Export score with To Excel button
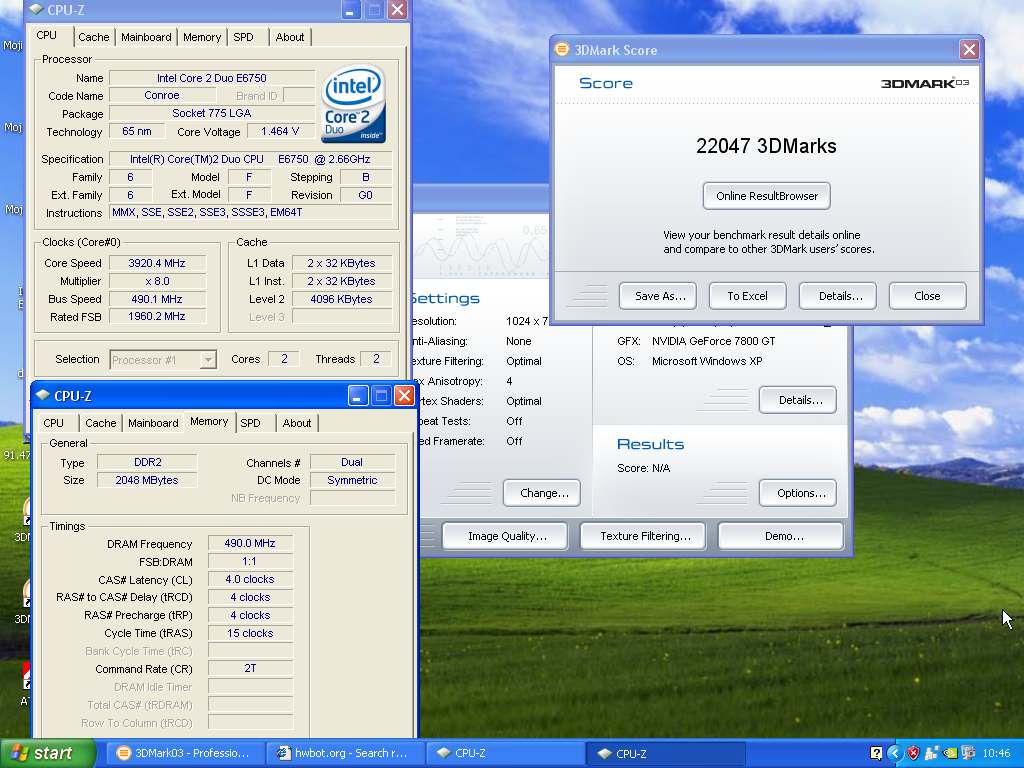 pyautogui.click(x=748, y=296)
